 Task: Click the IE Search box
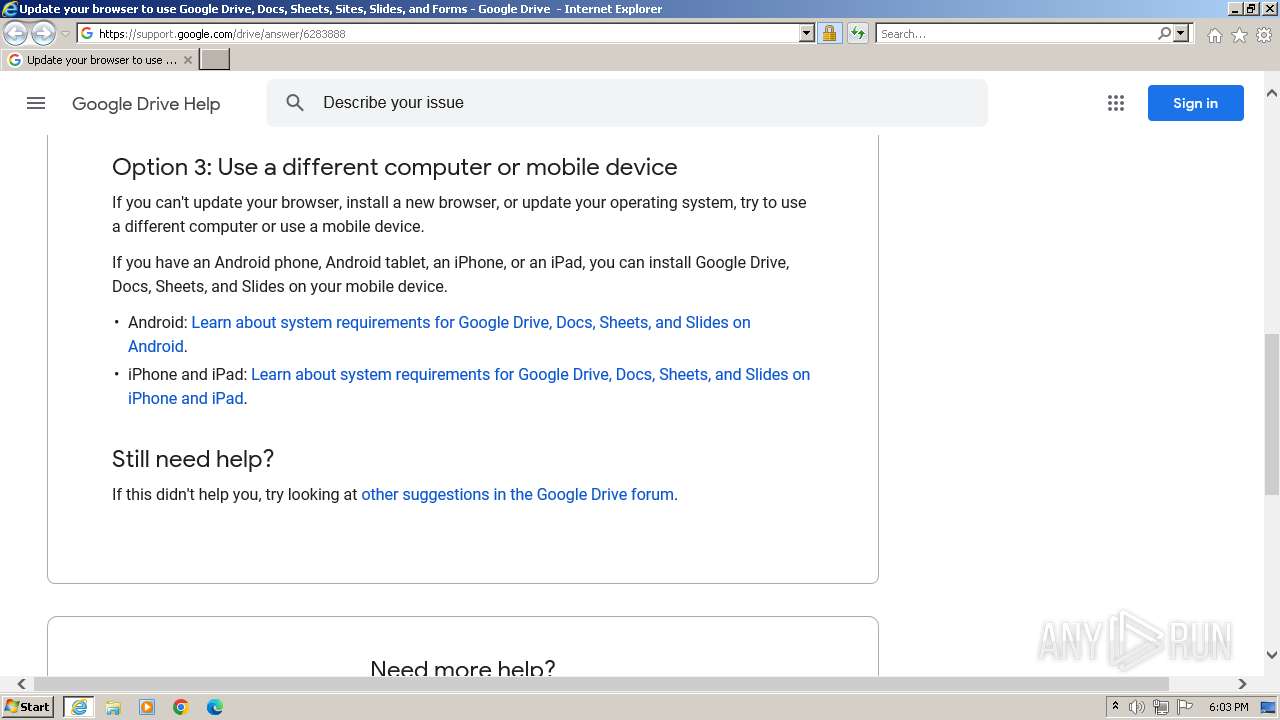[1016, 34]
